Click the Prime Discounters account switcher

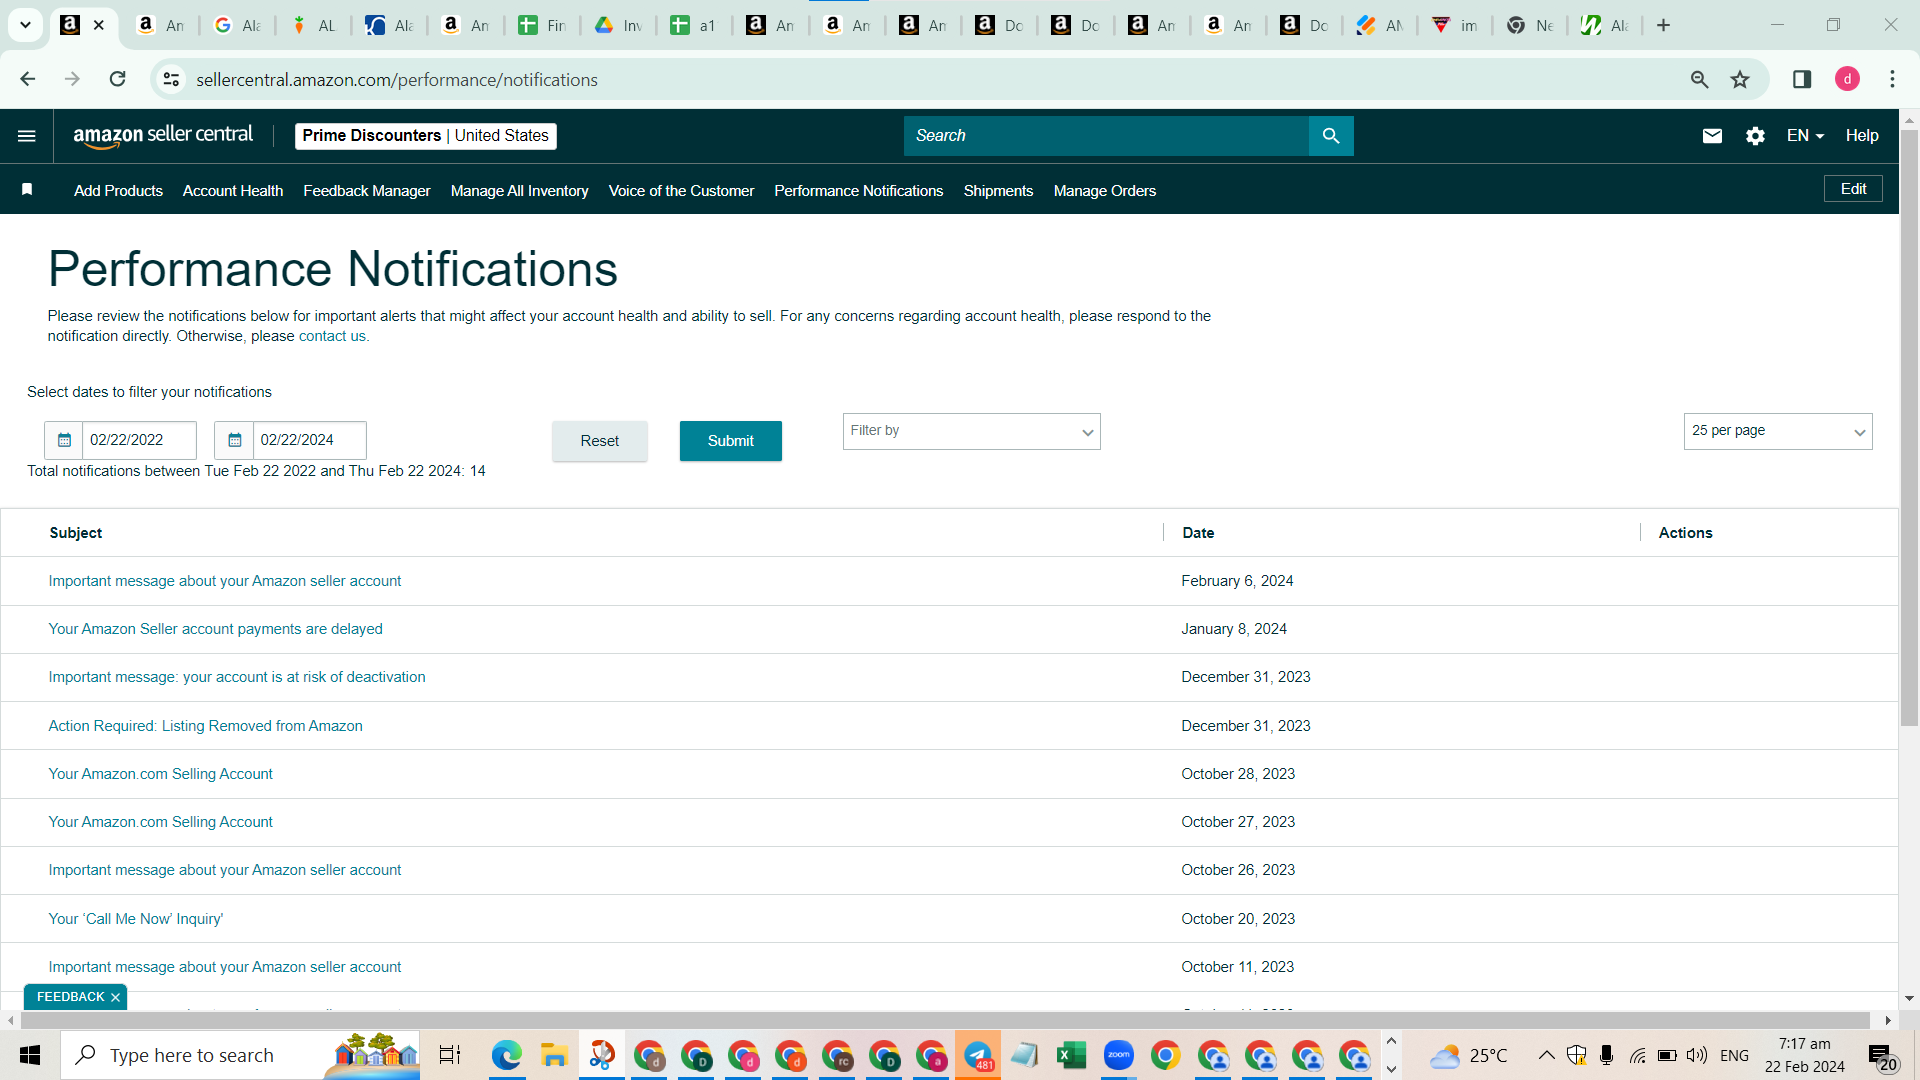coord(426,136)
